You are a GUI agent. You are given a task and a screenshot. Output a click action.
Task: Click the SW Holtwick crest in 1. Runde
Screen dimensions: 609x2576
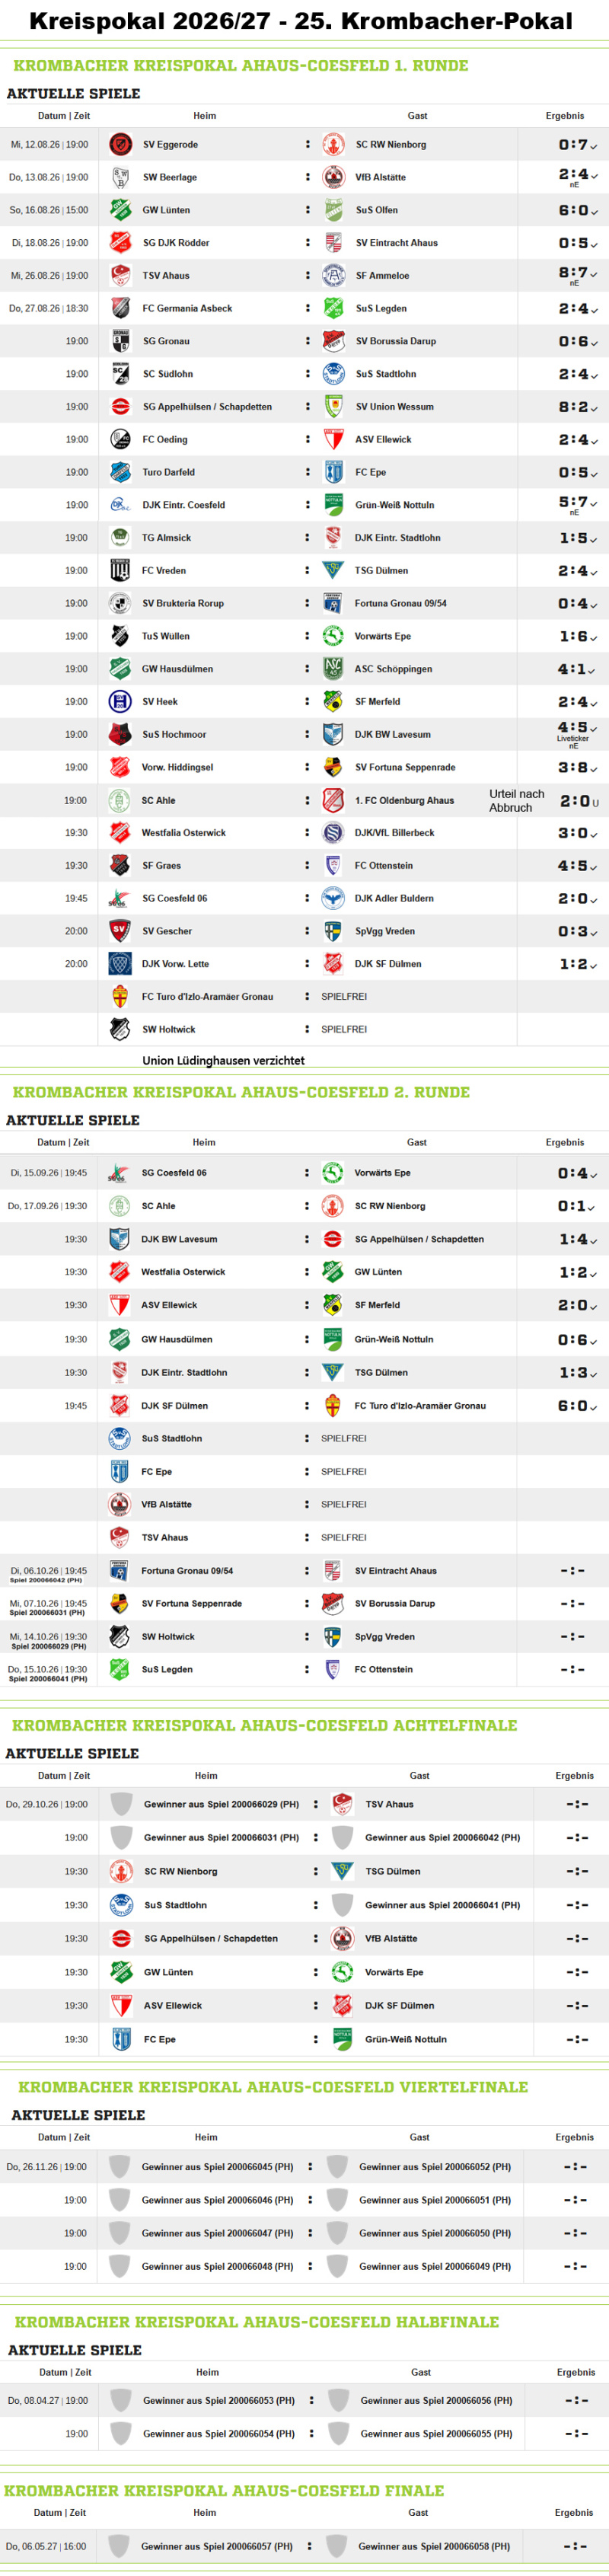click(x=120, y=1029)
